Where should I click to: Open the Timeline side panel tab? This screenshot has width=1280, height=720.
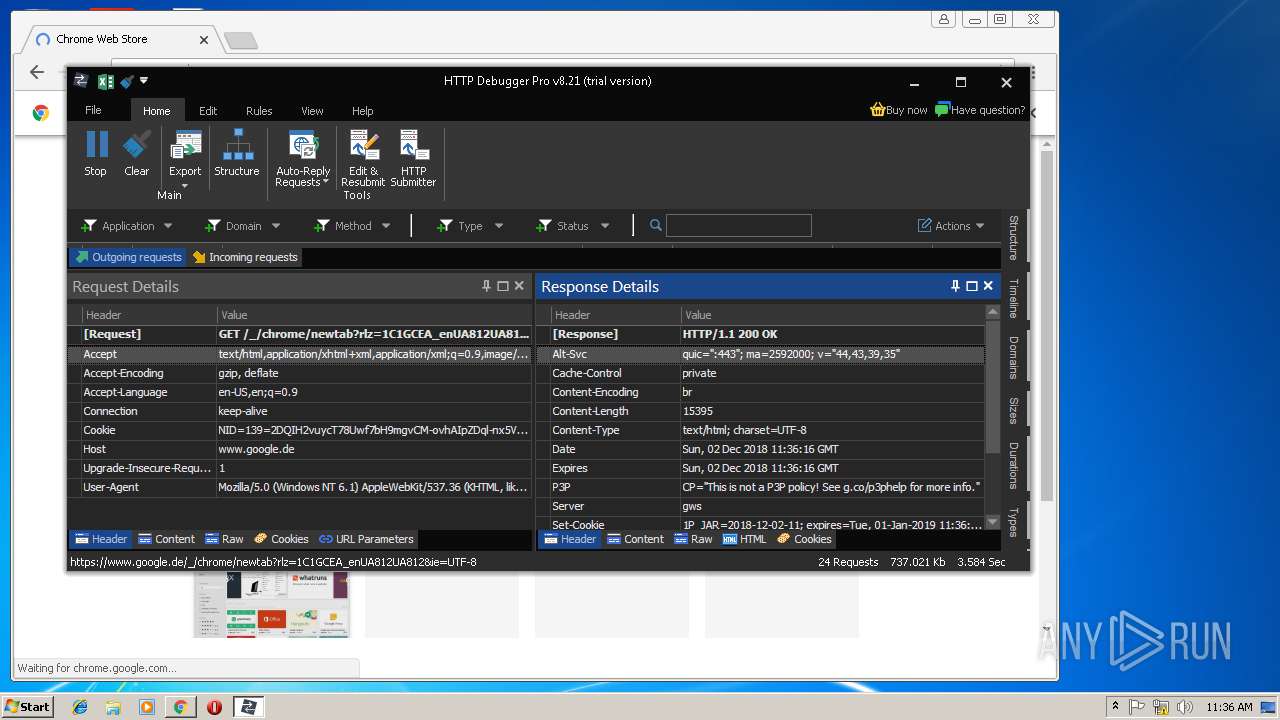coord(1013,298)
